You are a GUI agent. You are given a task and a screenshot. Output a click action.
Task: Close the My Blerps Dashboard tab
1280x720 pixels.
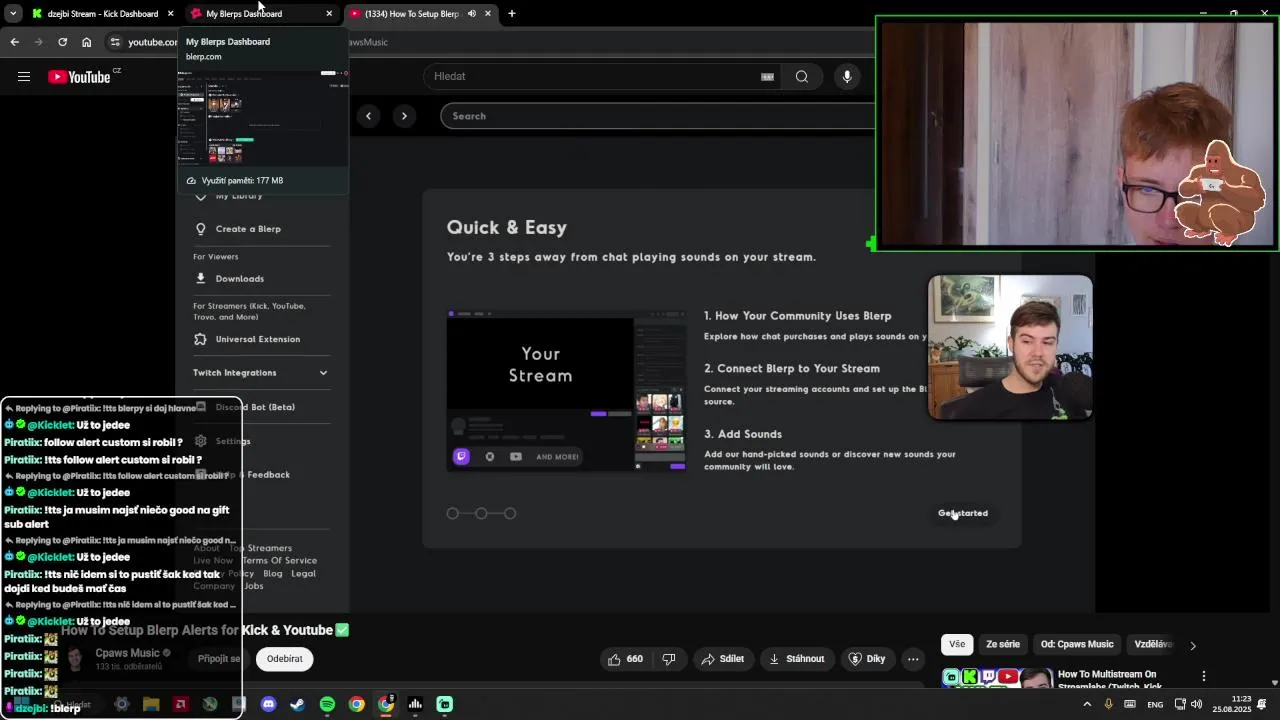(x=329, y=14)
